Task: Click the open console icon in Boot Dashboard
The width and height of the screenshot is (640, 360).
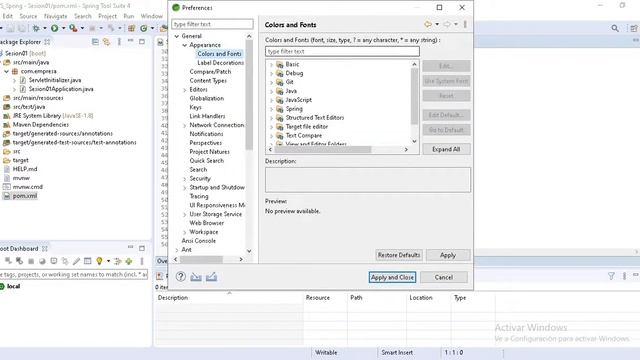Action: click(53, 261)
